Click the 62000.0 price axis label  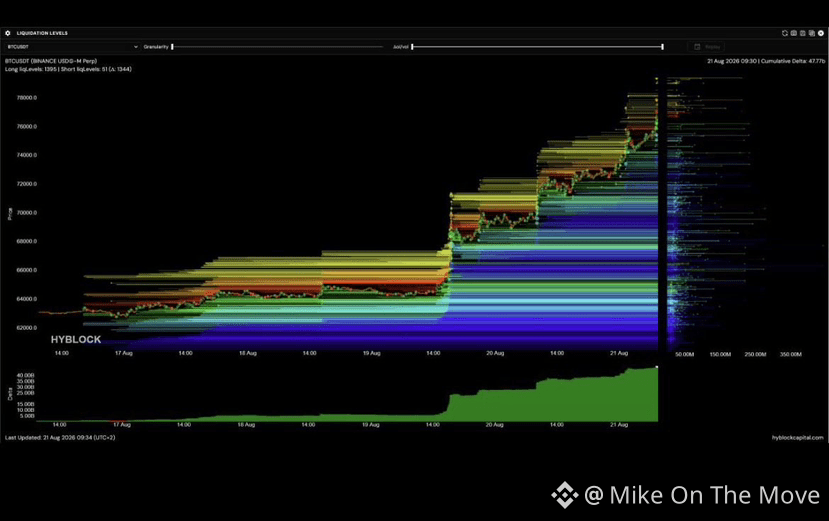tap(27, 328)
